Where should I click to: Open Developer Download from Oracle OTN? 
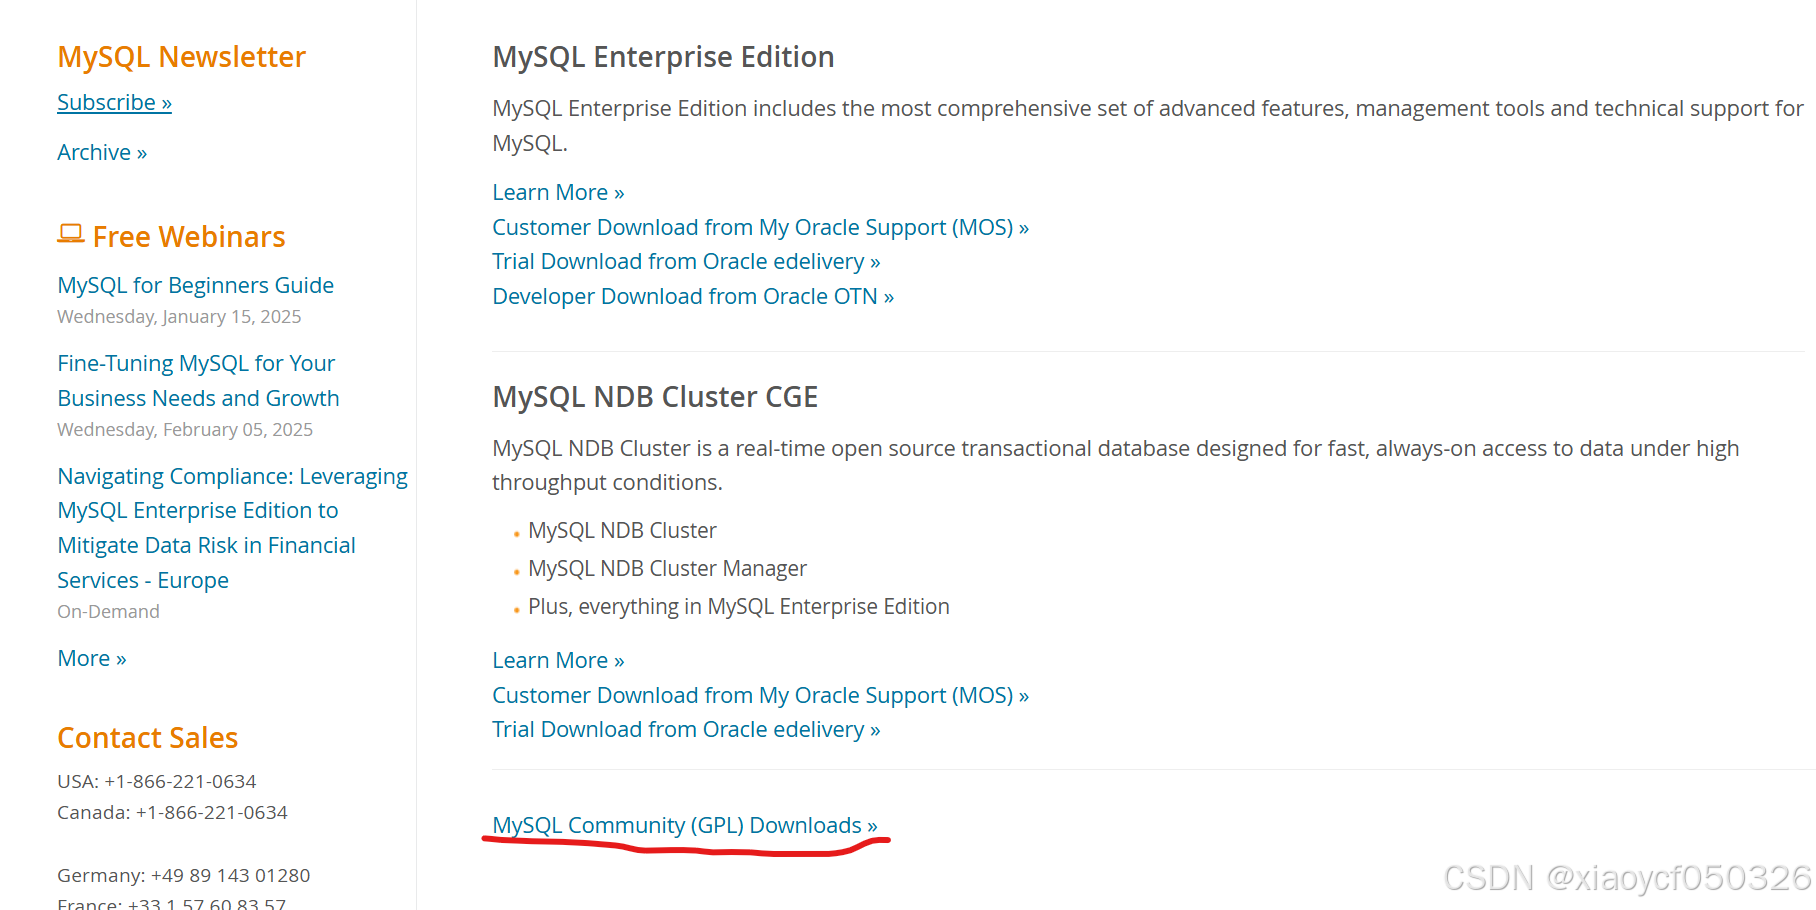click(x=693, y=296)
